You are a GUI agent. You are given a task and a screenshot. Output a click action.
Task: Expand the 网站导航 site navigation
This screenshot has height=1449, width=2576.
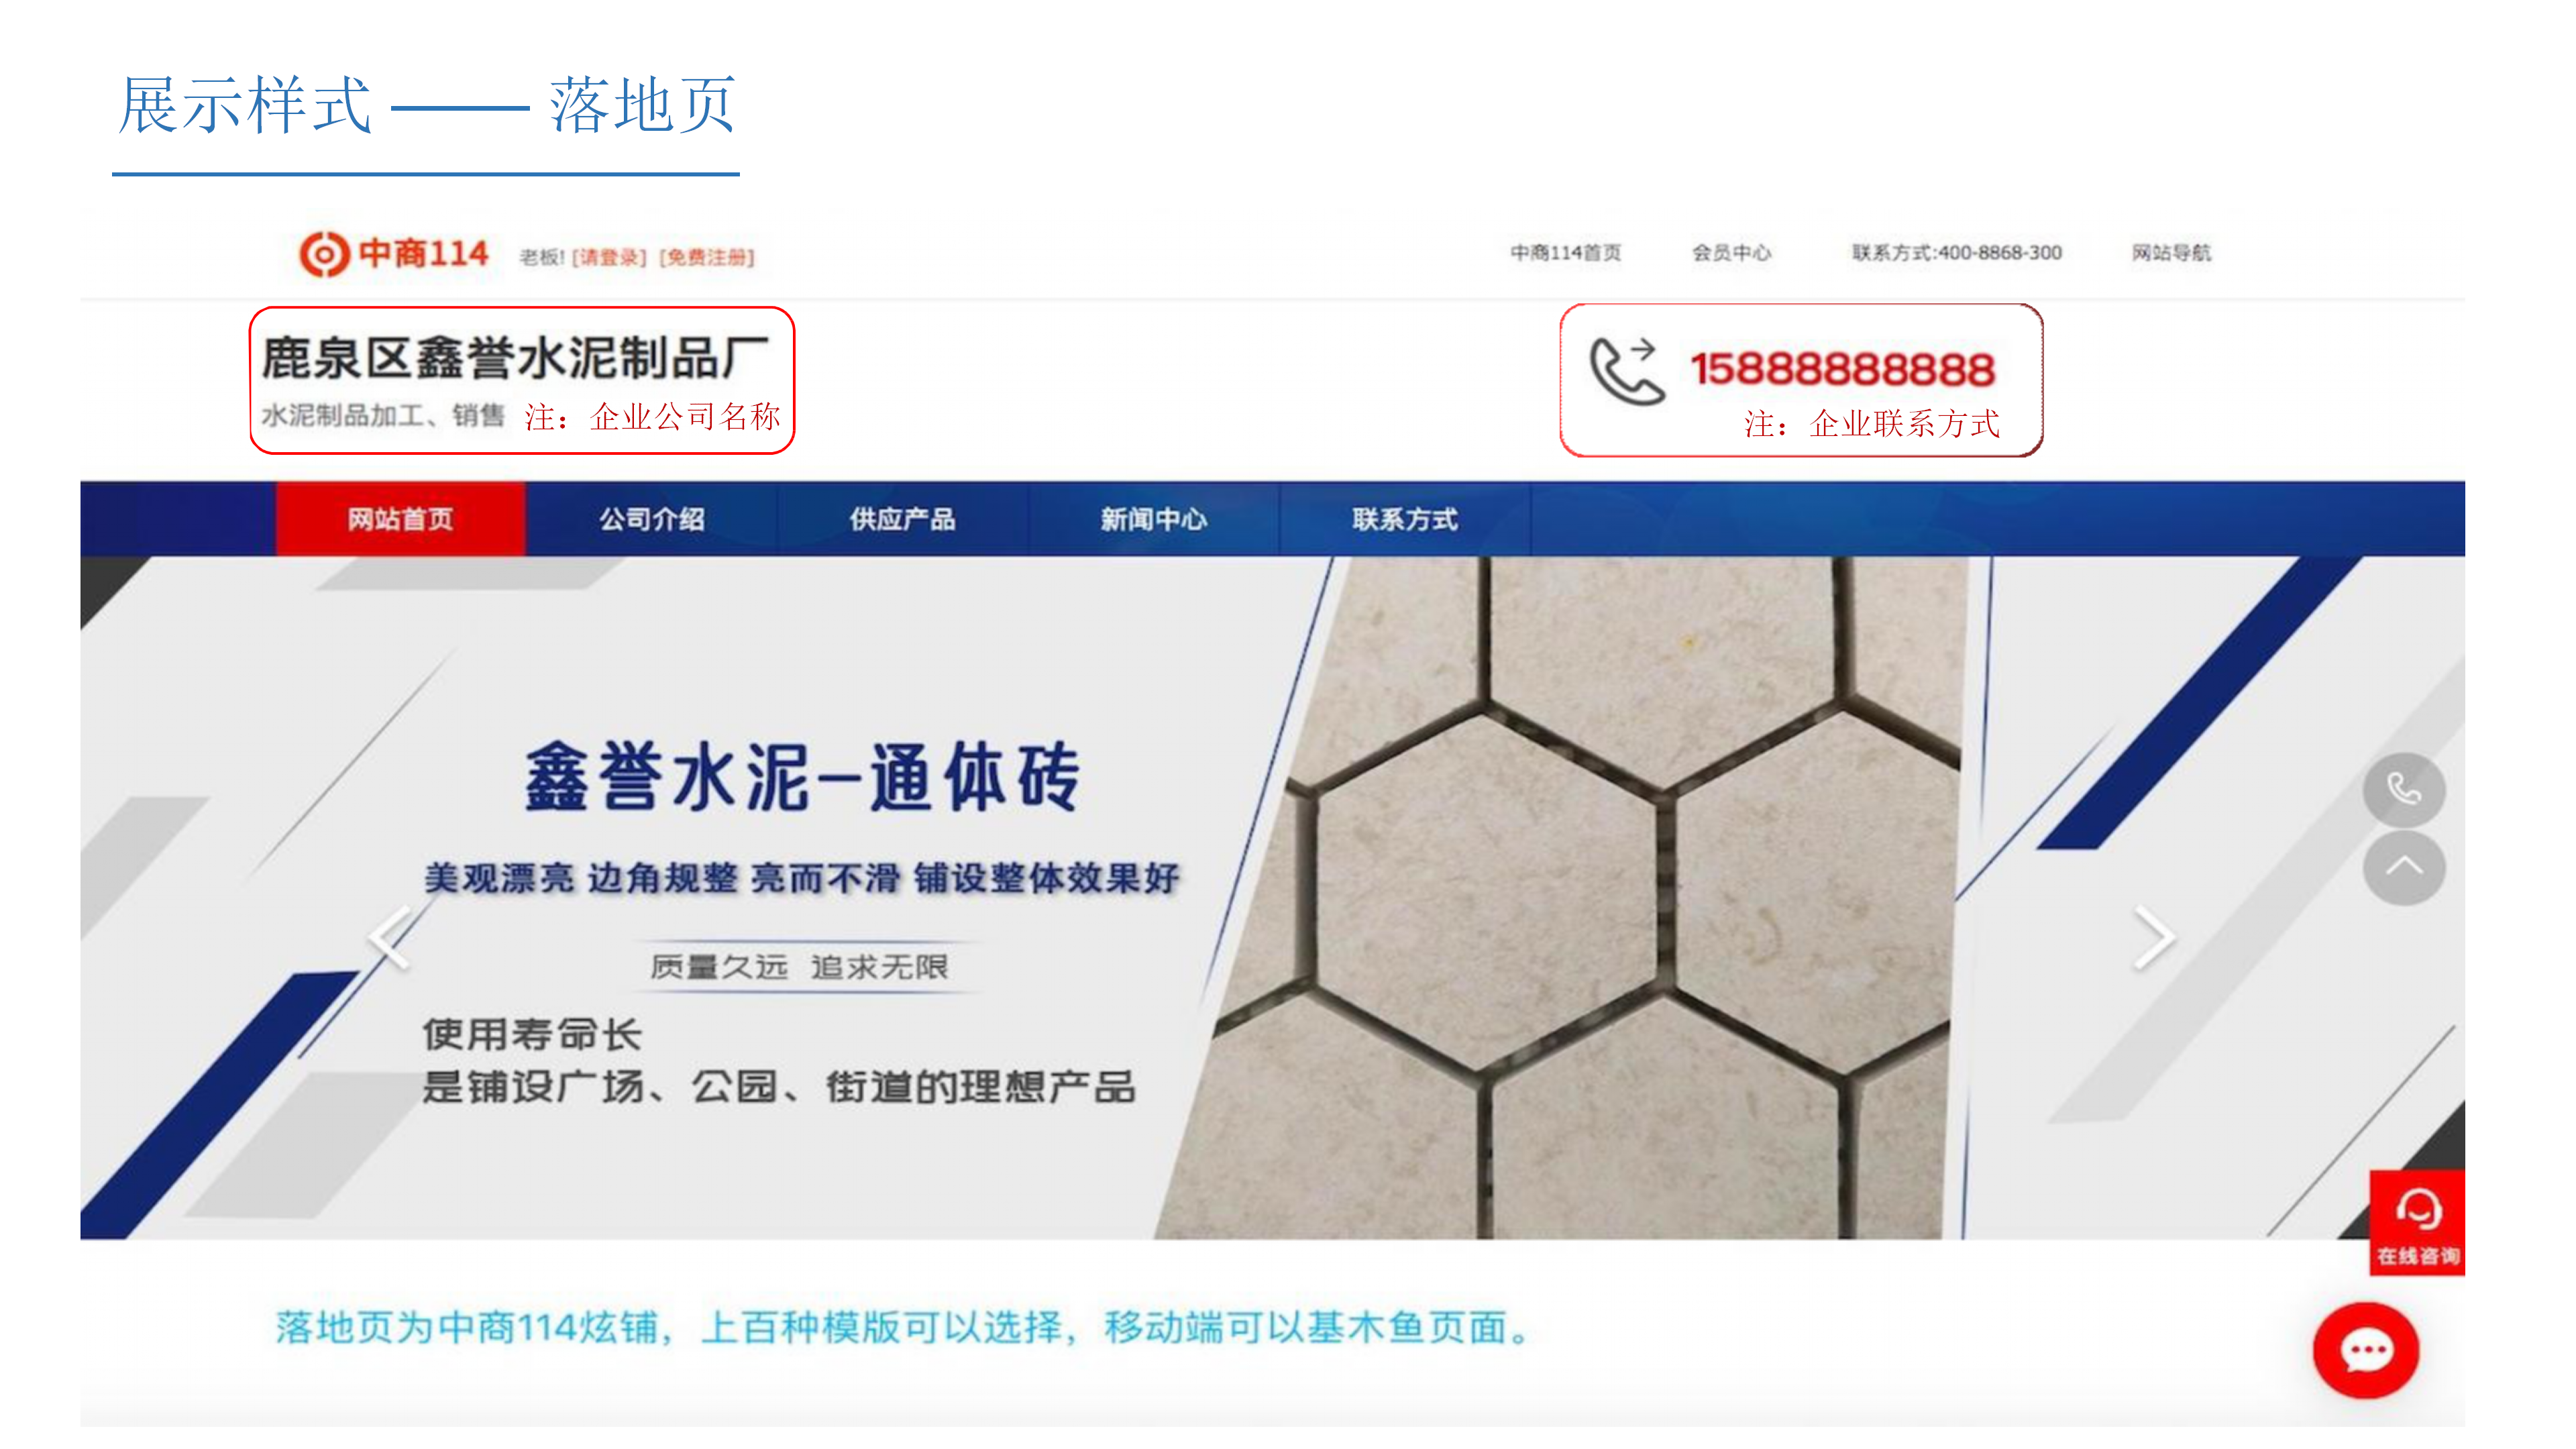[2171, 253]
